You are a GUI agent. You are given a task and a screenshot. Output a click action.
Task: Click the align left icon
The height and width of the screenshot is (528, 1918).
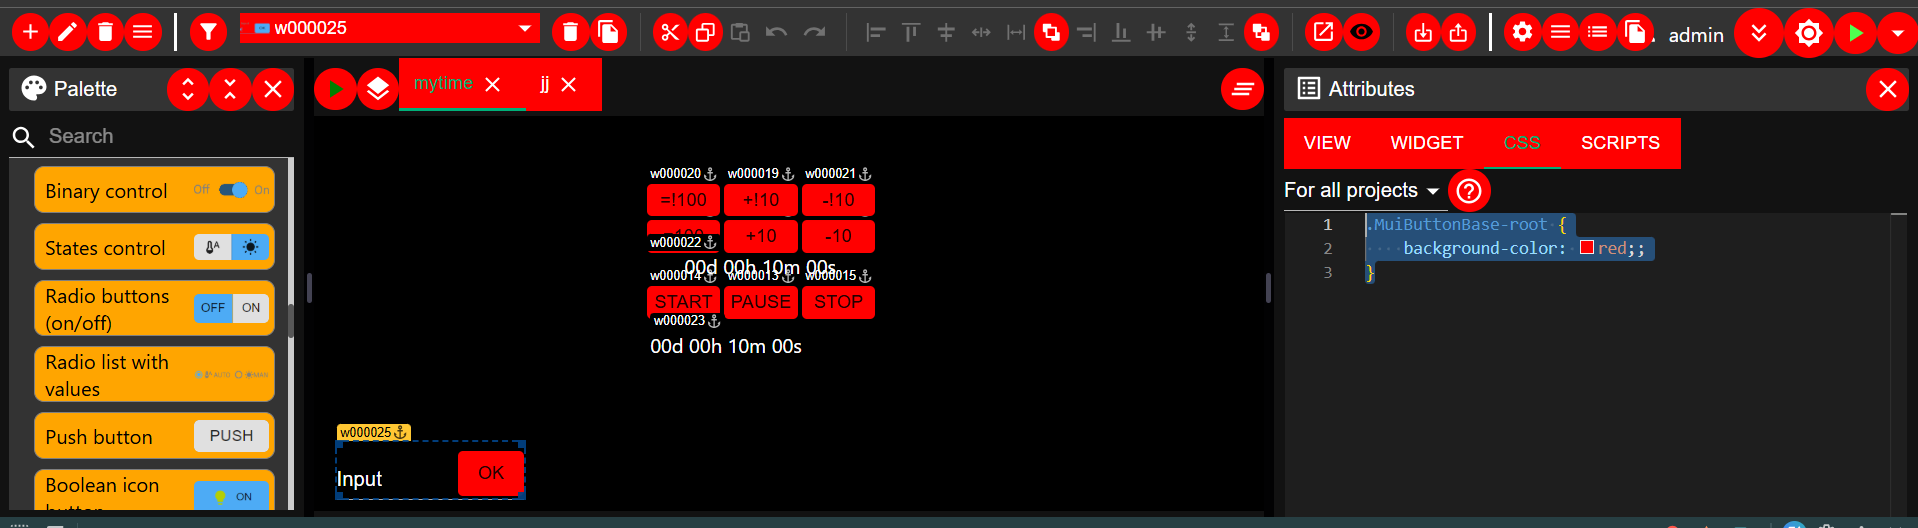[x=876, y=32]
